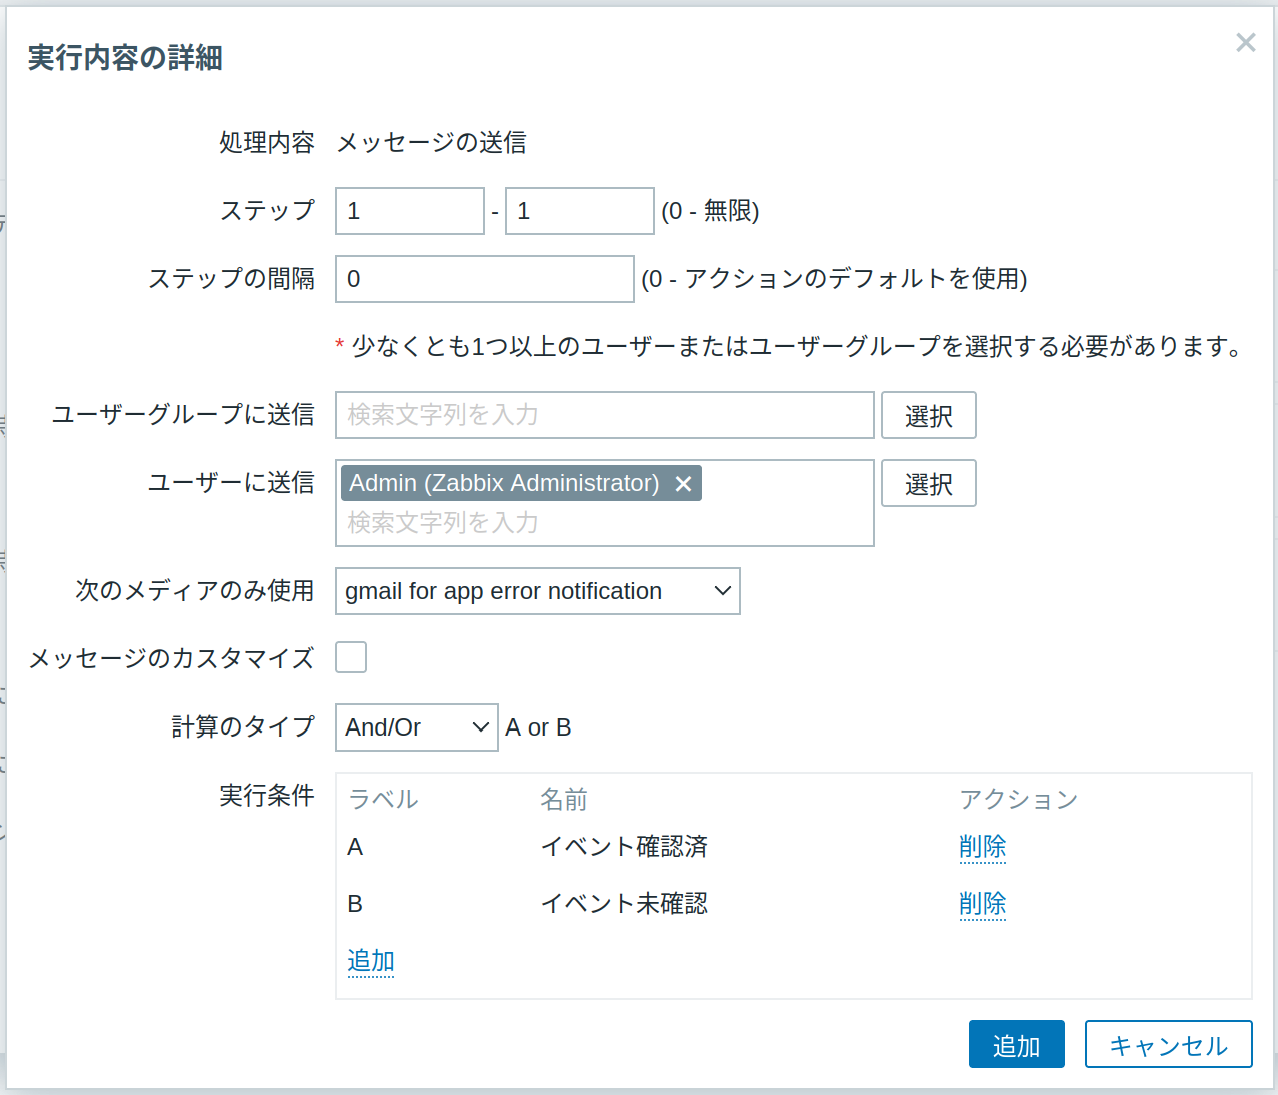Screen dimensions: 1278x1095
Task: Select the イベント未確認 condition name
Action: 624,904
